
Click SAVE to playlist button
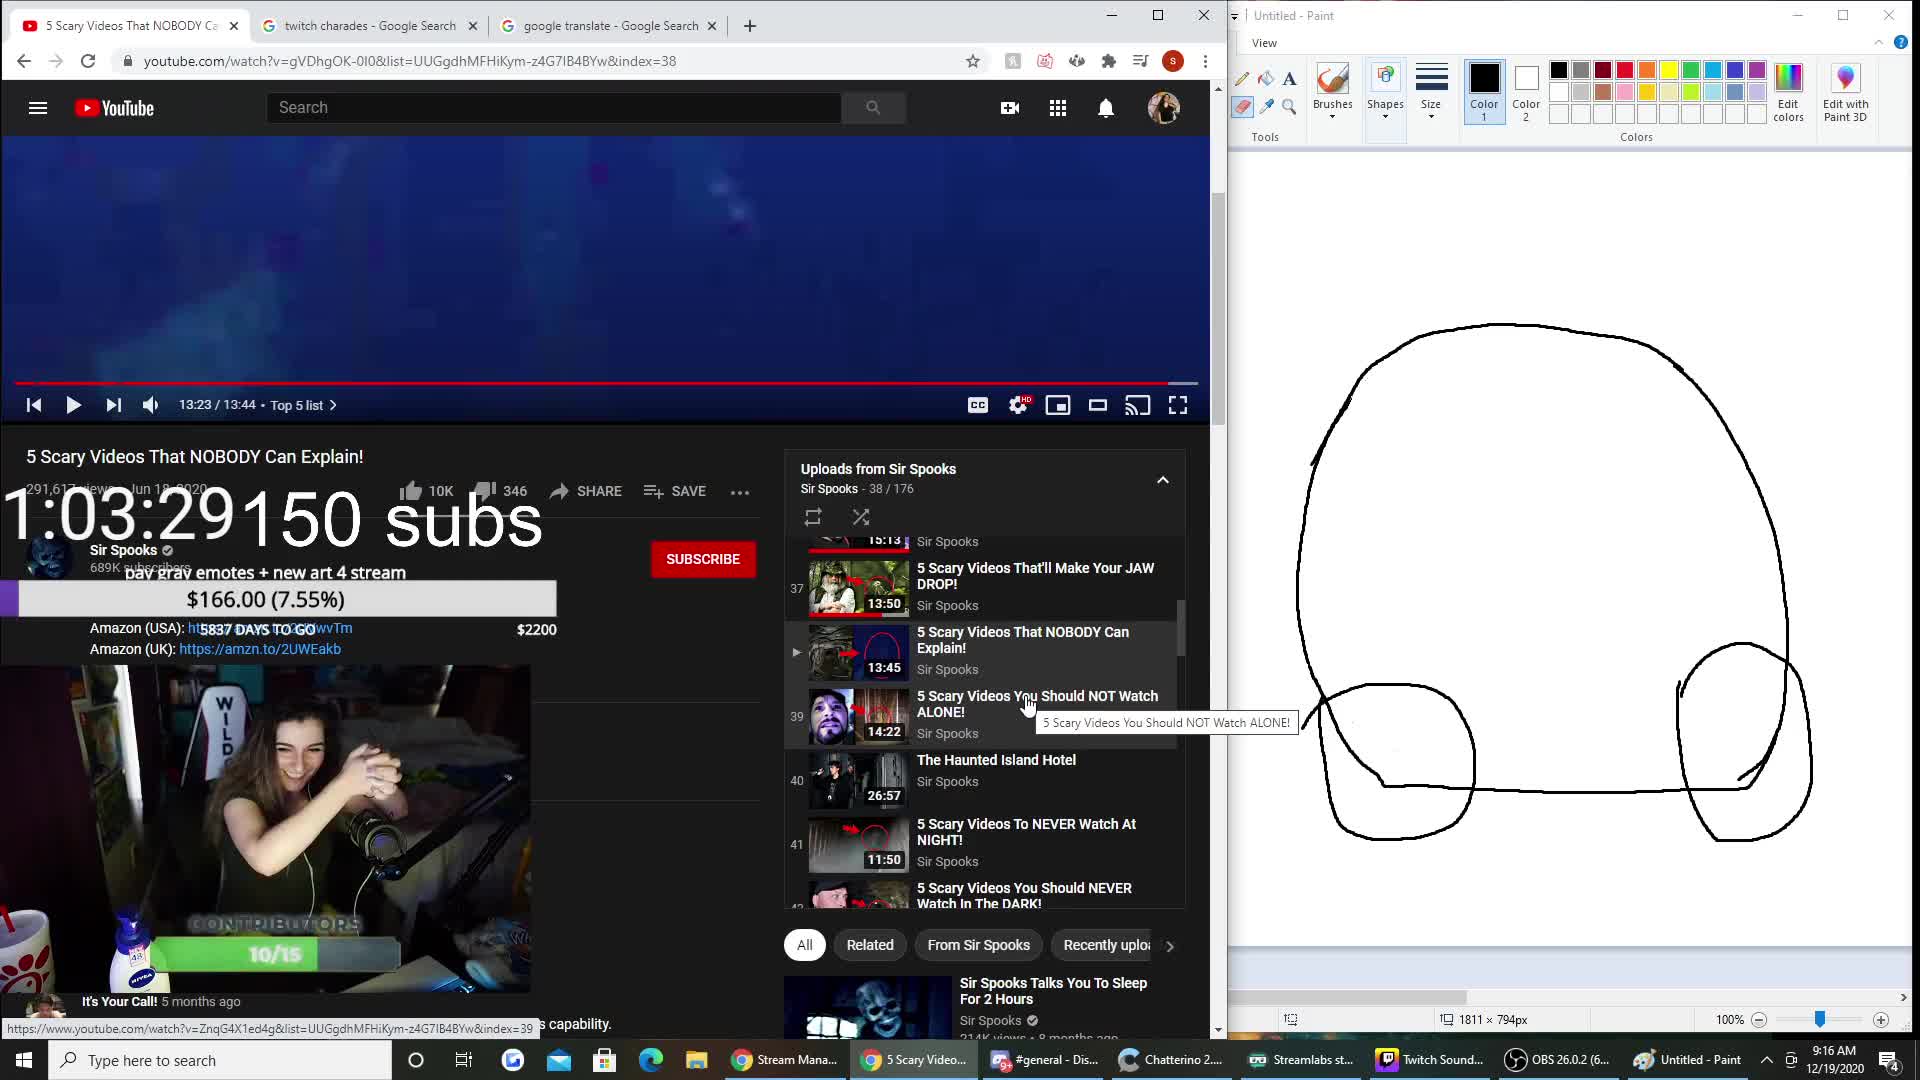675,491
